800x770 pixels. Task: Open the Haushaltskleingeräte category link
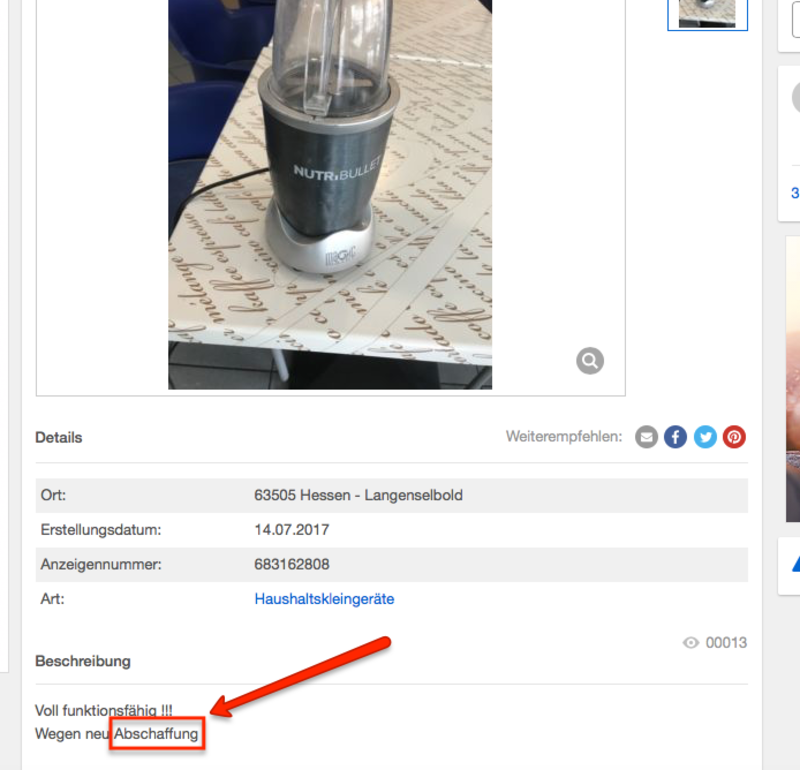click(324, 599)
